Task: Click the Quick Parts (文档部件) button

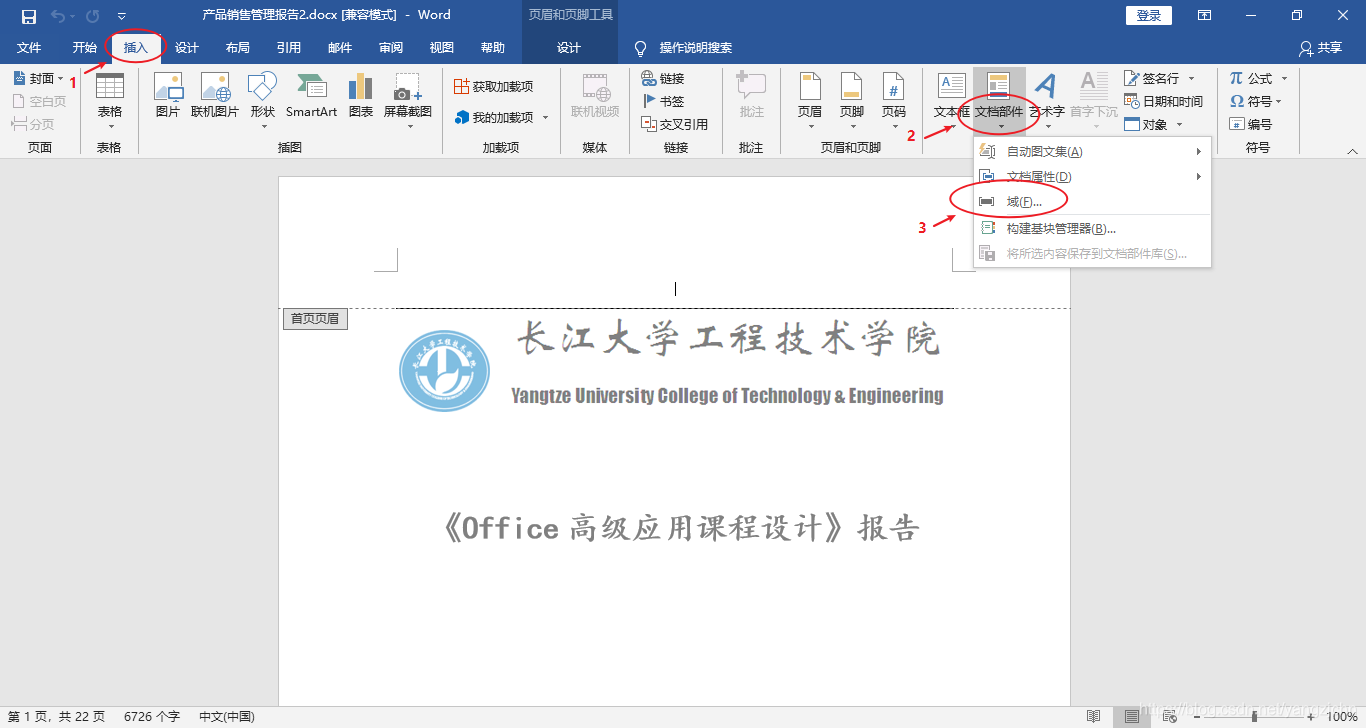Action: click(999, 101)
